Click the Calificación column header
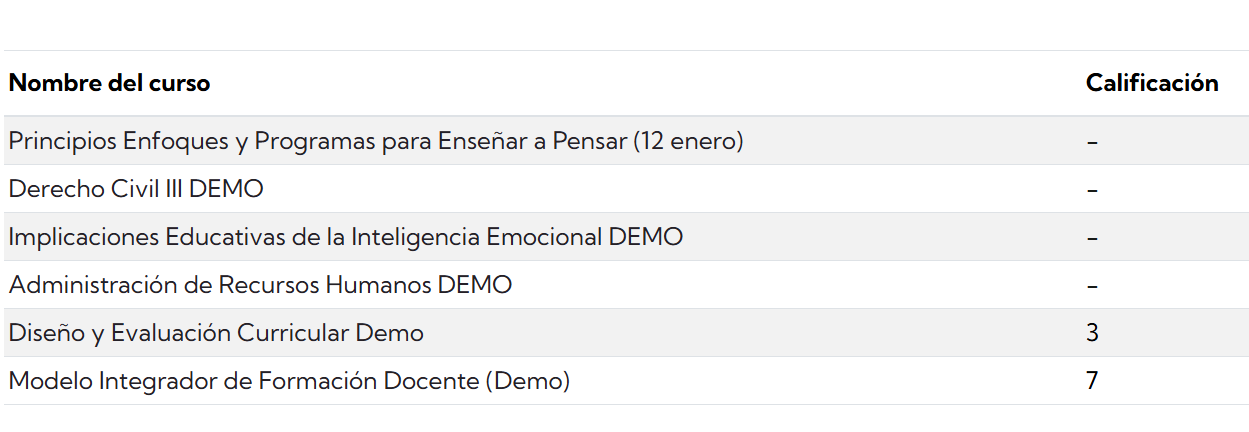The width and height of the screenshot is (1249, 432). click(1152, 83)
